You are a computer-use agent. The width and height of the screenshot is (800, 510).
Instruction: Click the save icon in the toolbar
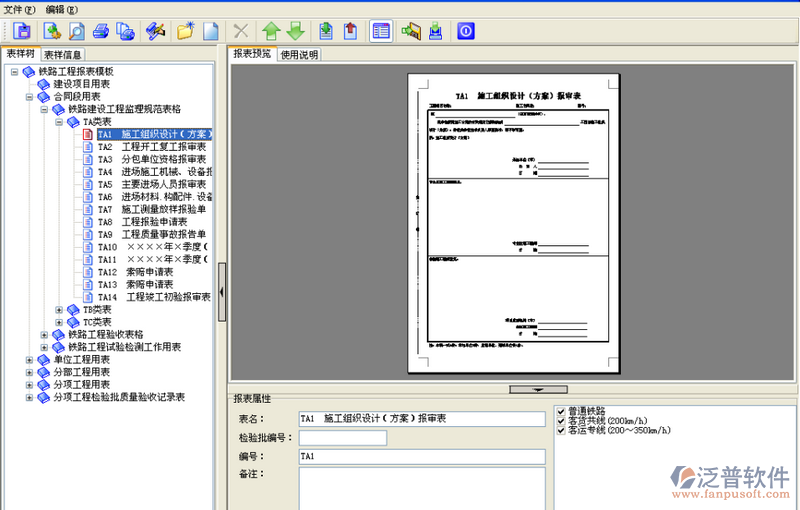coord(22,31)
